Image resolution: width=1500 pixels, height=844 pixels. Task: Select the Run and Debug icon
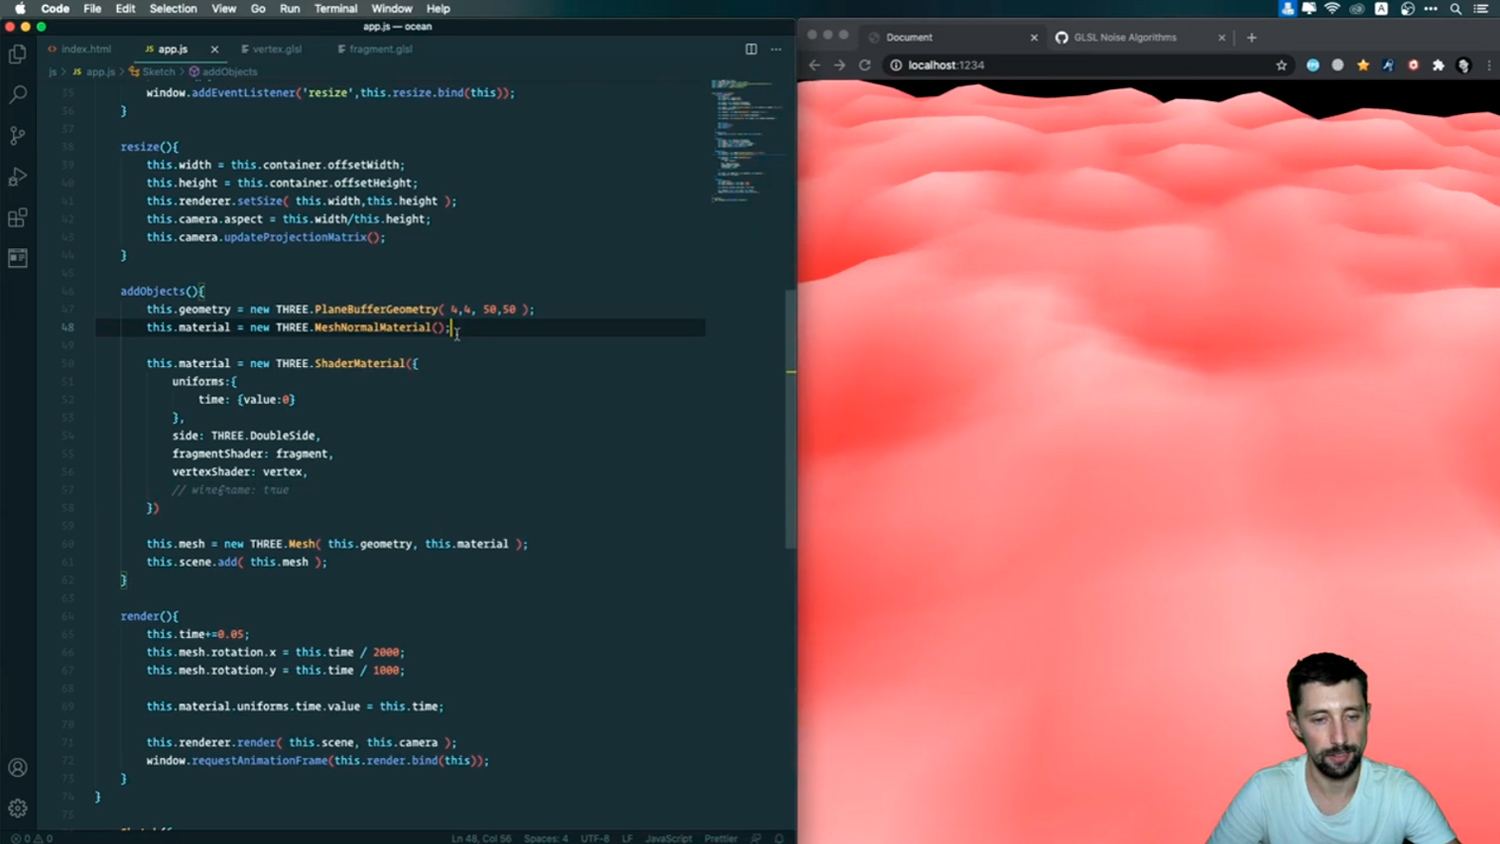pyautogui.click(x=17, y=176)
